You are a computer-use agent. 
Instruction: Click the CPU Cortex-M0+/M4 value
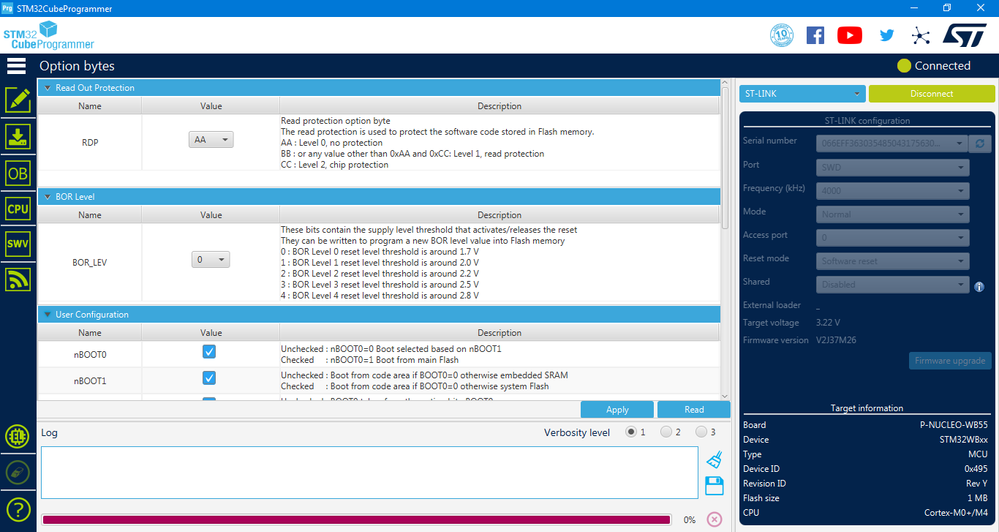click(956, 513)
